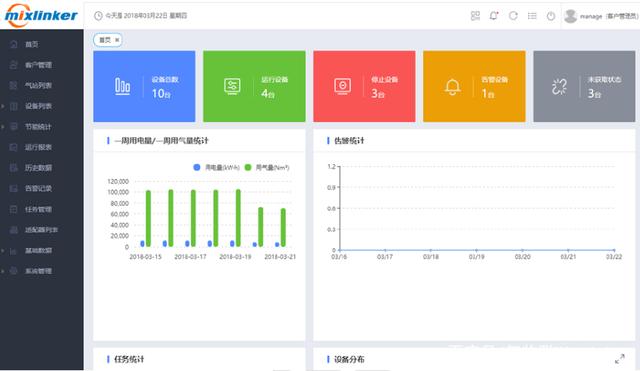Click the list view icon in top bar
Viewport: 640px width, 371px height.
pos(532,16)
